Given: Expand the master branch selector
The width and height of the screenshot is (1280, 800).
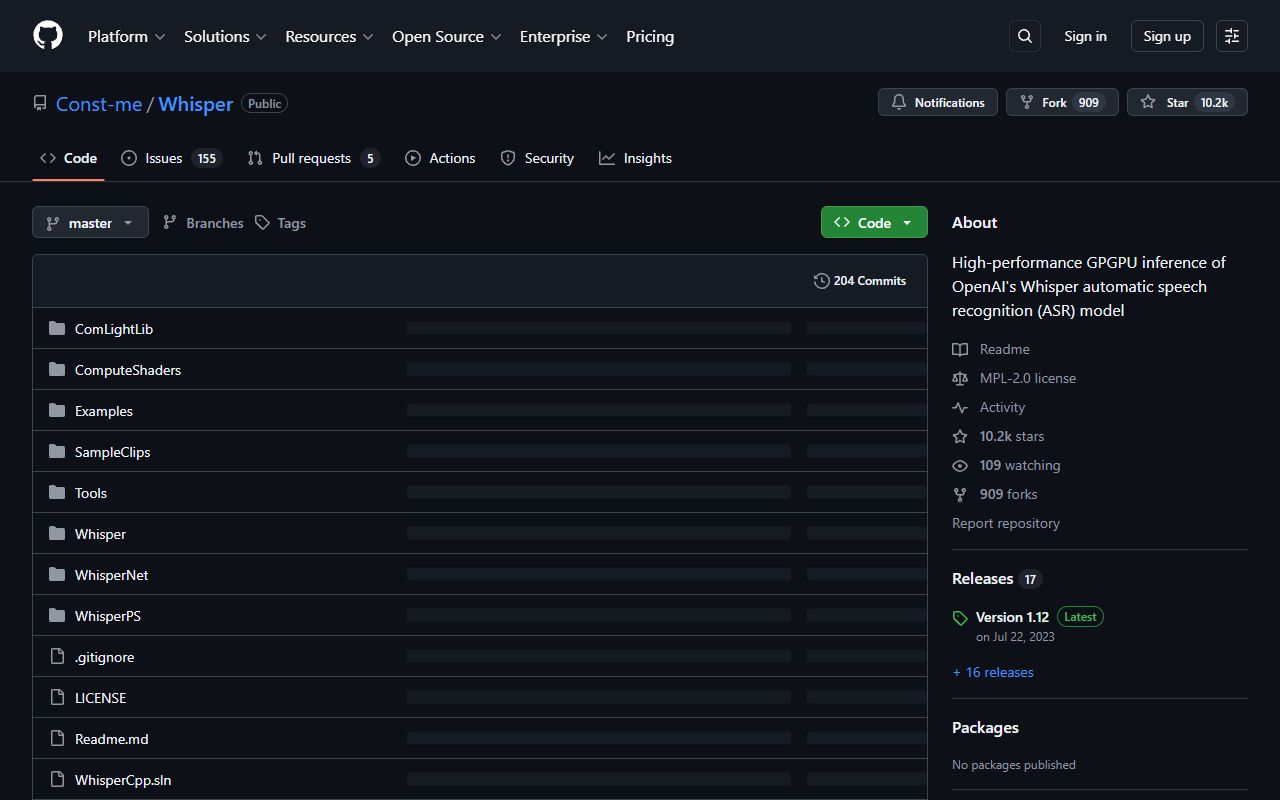Looking at the screenshot, I should tap(90, 222).
